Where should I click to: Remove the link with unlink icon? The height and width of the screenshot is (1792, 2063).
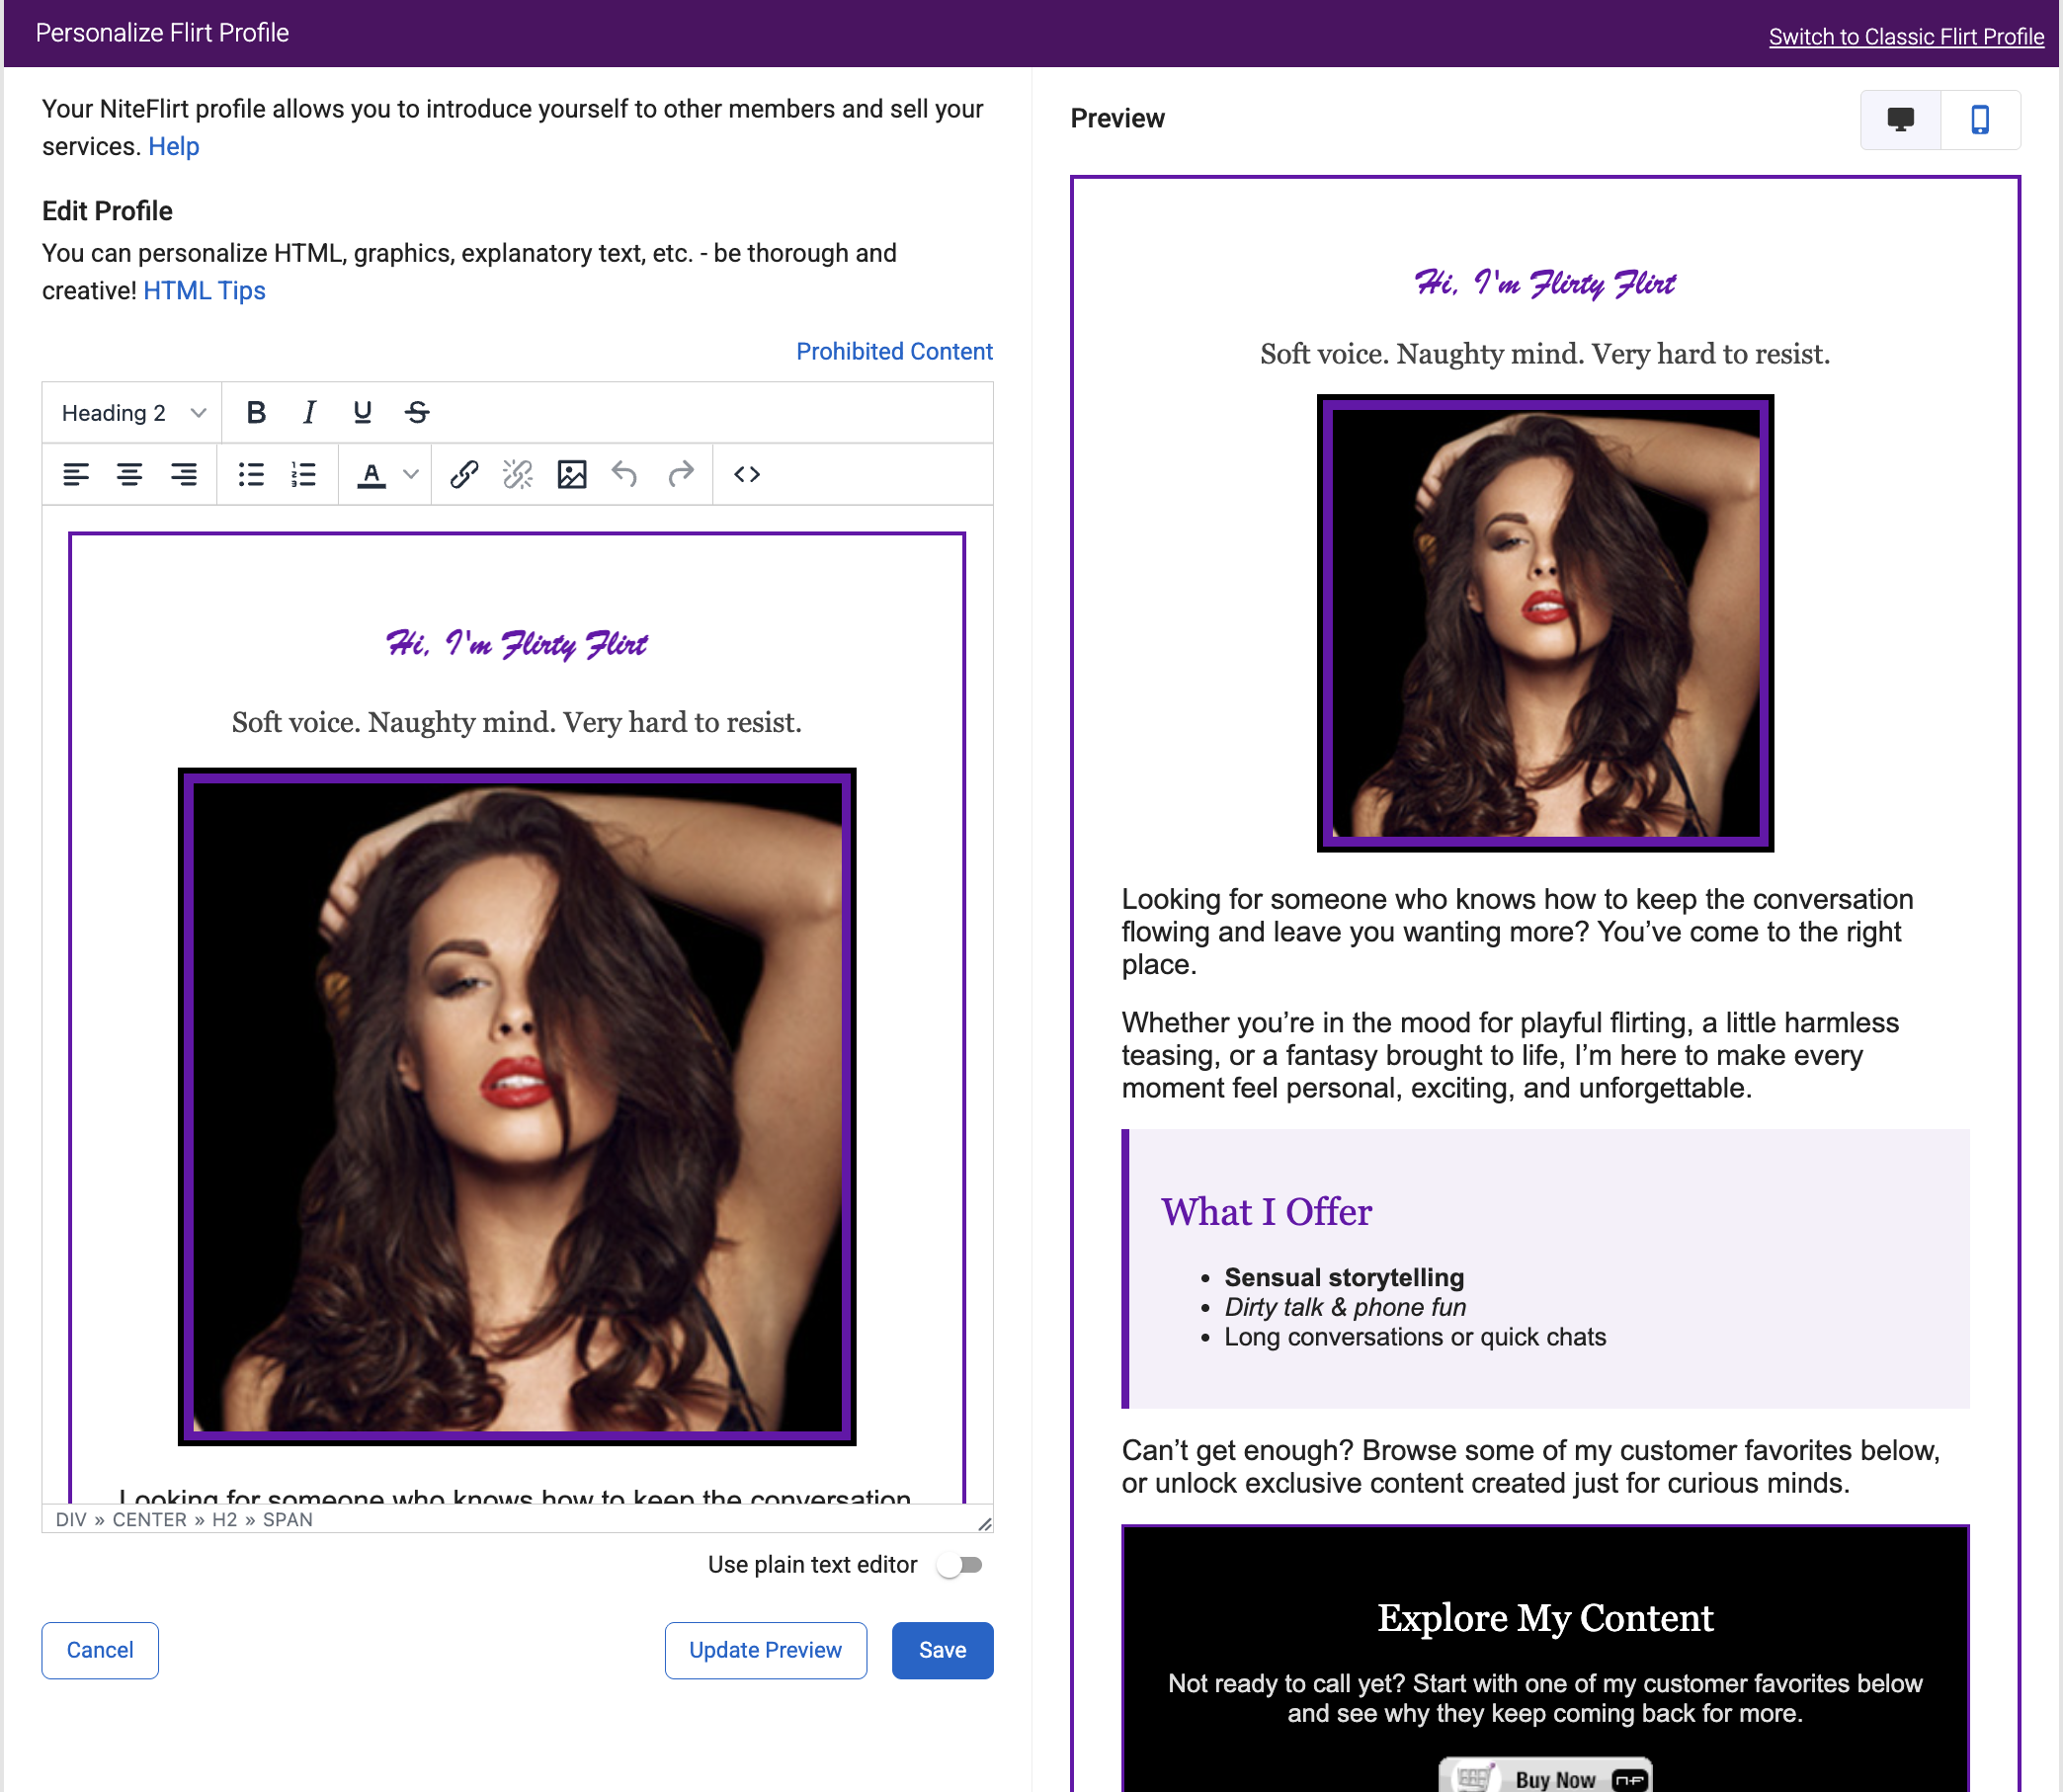(518, 474)
